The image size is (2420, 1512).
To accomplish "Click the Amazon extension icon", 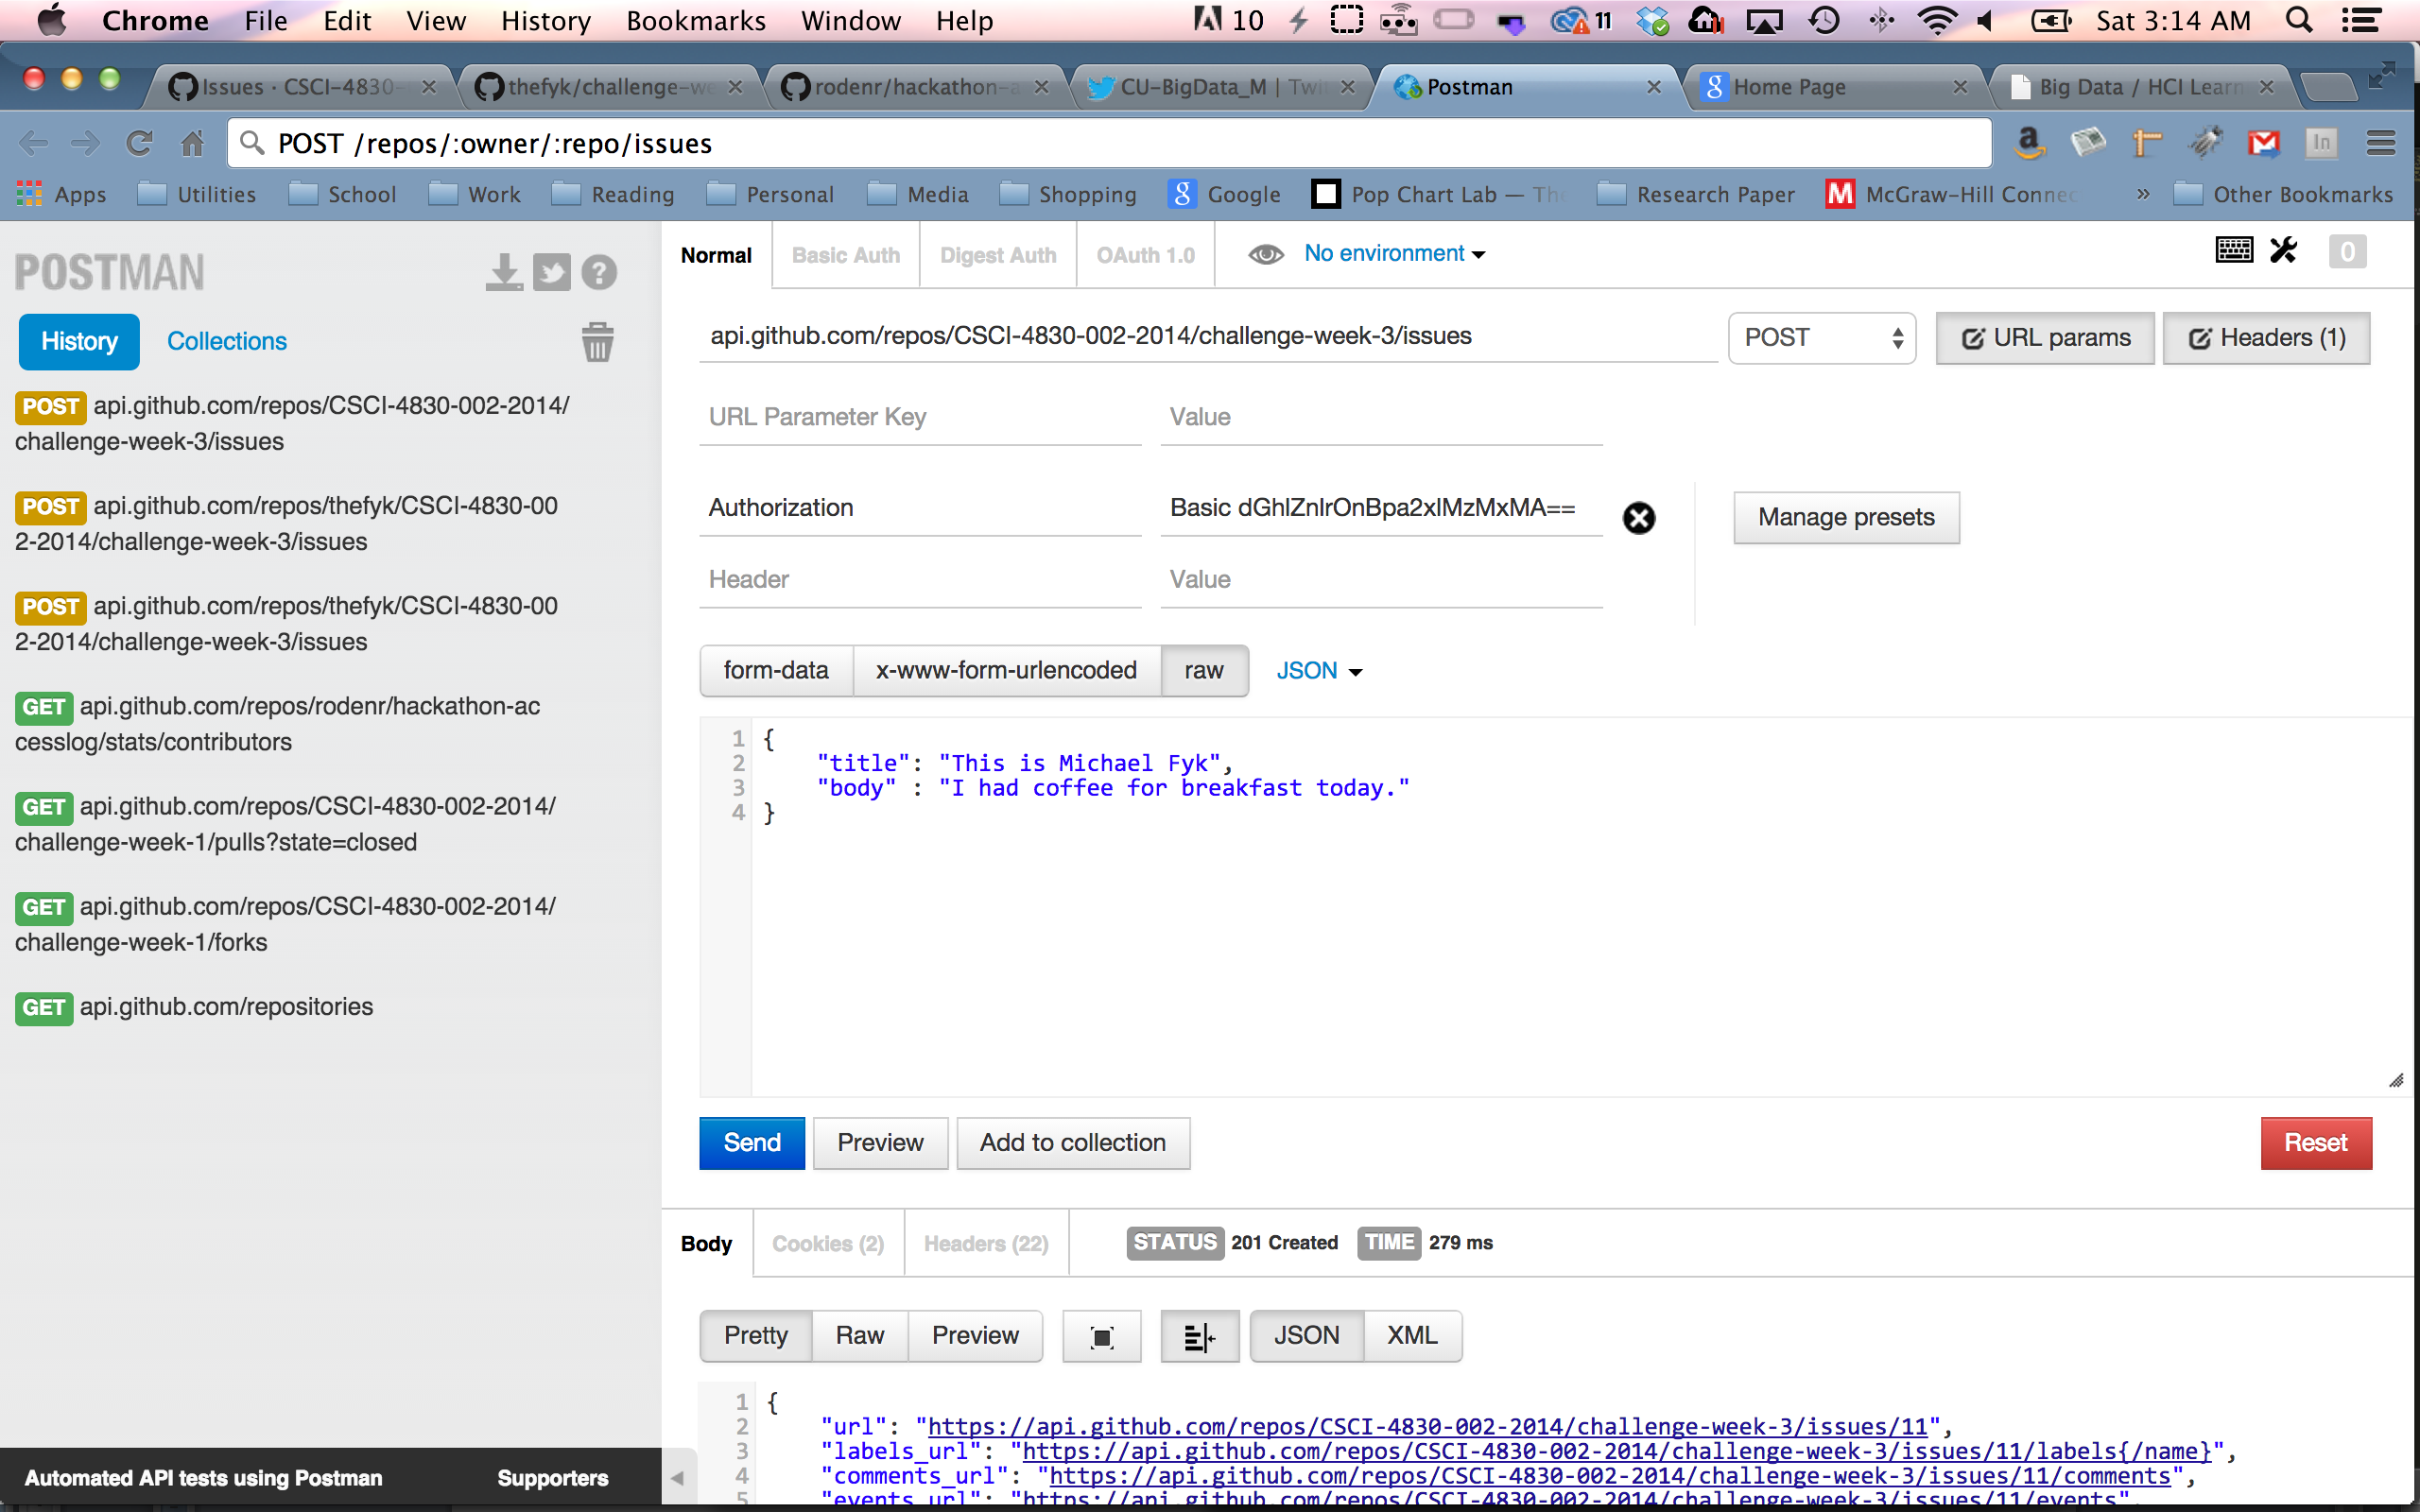I will click(x=2029, y=143).
